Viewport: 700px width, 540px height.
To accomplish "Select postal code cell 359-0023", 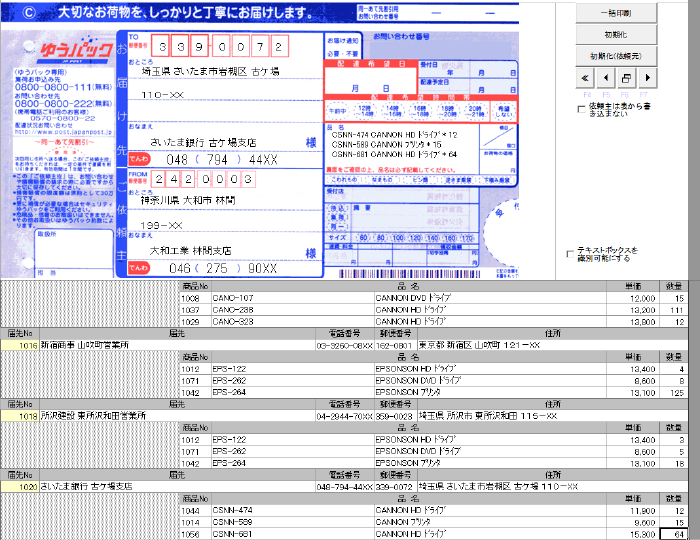I will pos(396,416).
